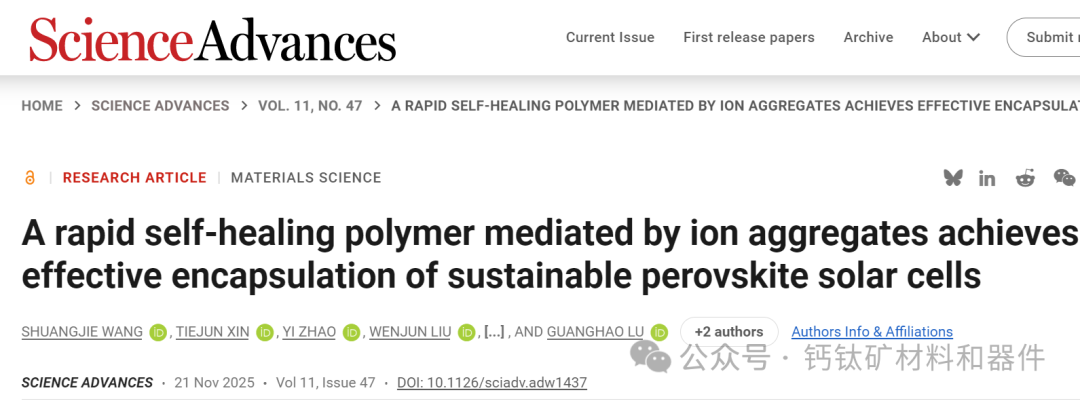Follow the DOI 10.1126/sciadv.adw1437 link
Screen dimensions: 1080x401
point(492,383)
